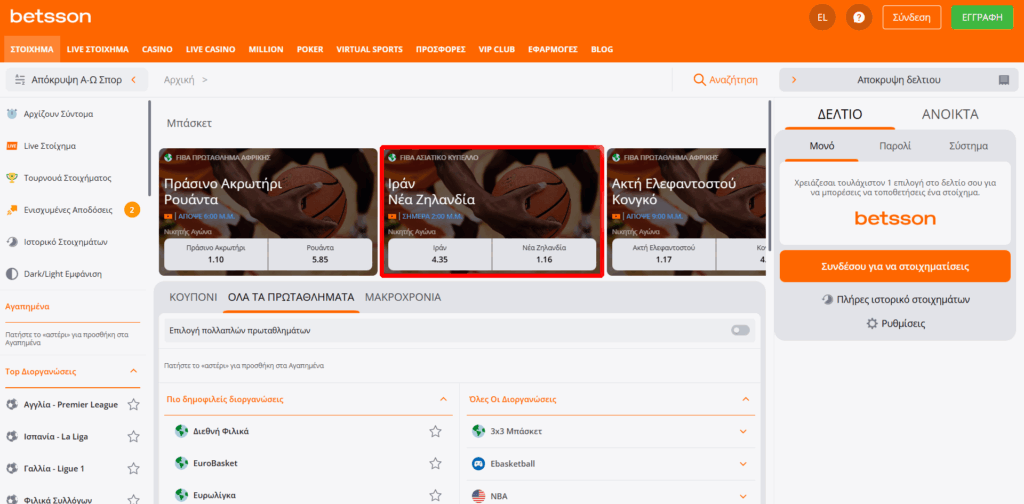Open the help question mark icon
Screen dimensions: 1024x504
(x=859, y=18)
